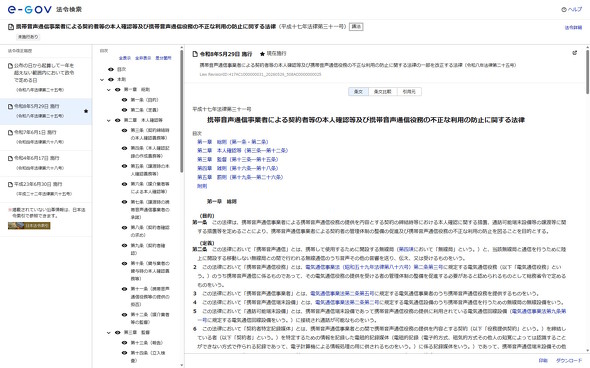
Task: Collapse the 本則 tree node chevron
Action: pyautogui.click(x=102, y=80)
